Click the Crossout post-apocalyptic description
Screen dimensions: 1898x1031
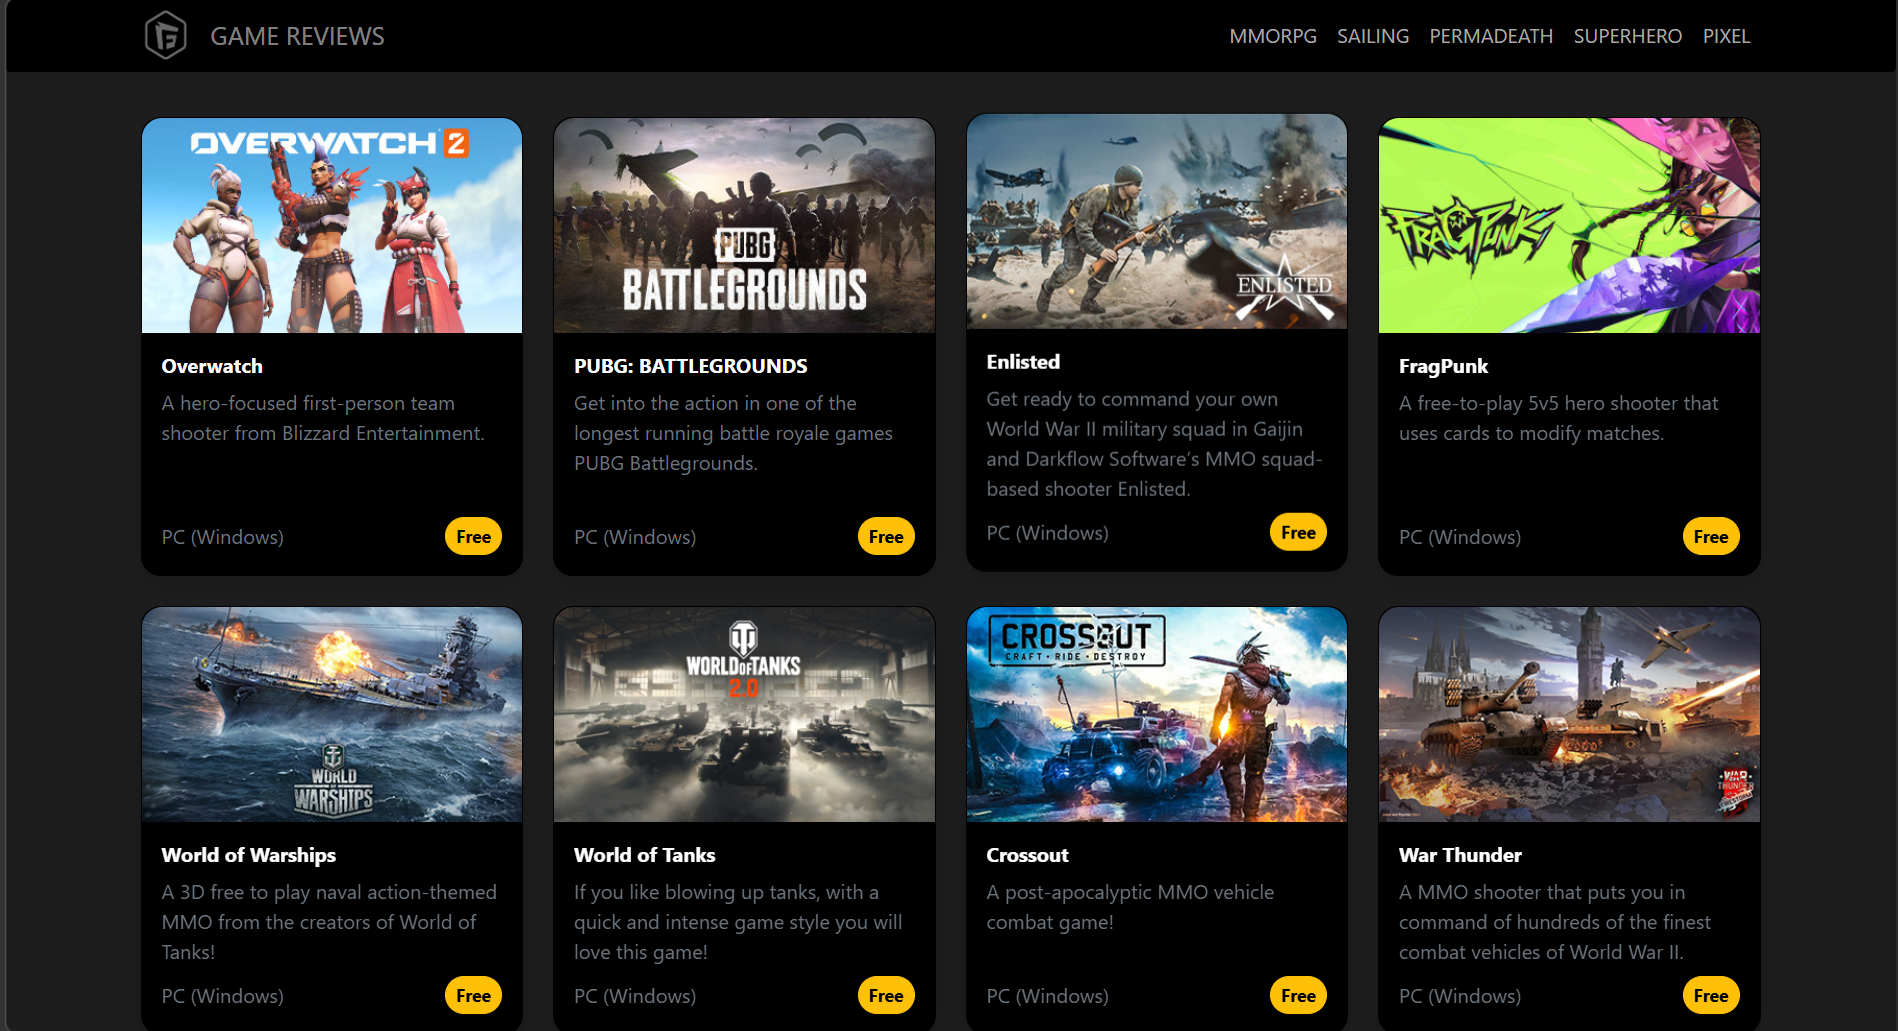(1130, 907)
